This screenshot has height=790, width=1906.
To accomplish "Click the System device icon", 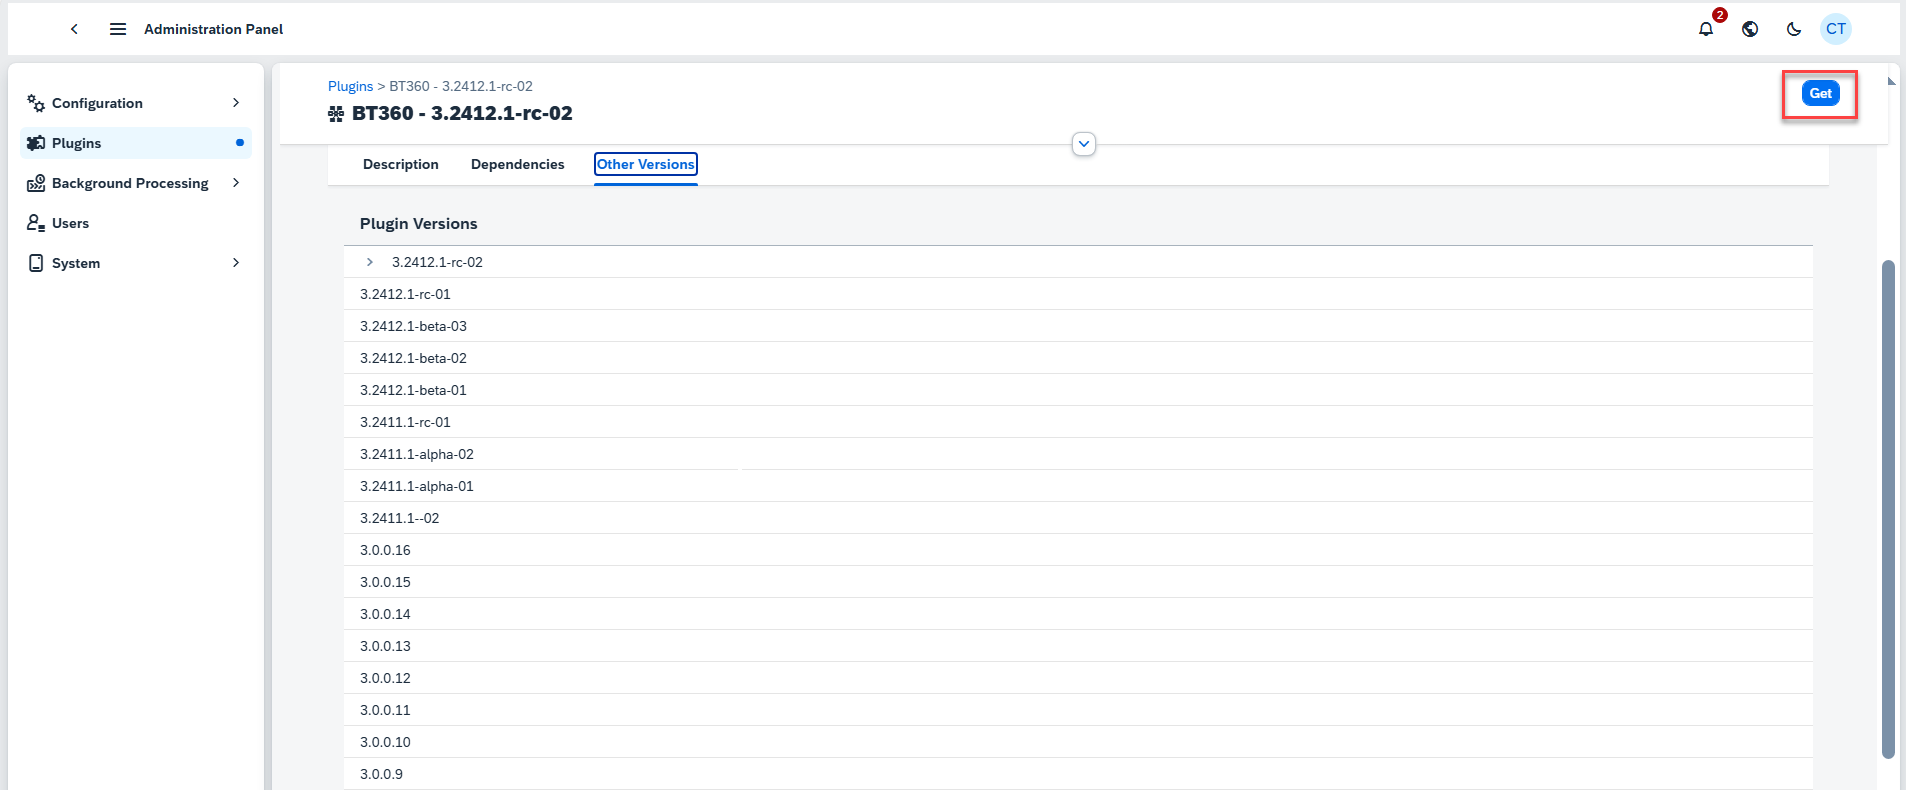I will point(36,263).
